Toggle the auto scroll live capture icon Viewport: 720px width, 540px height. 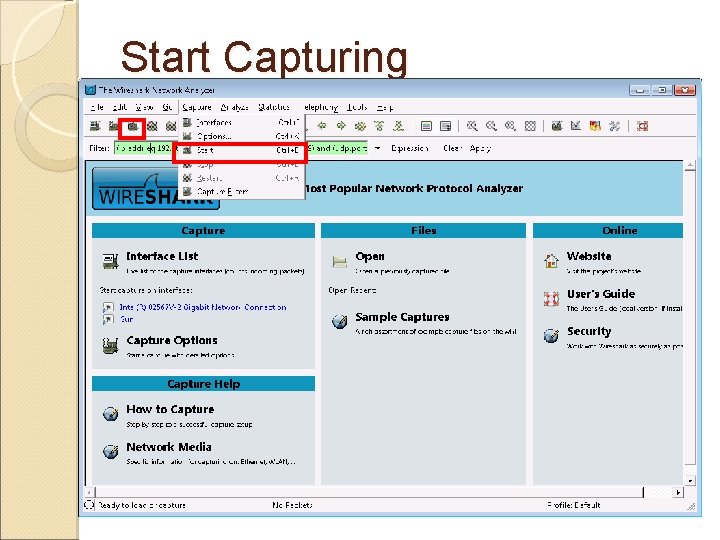[445, 126]
